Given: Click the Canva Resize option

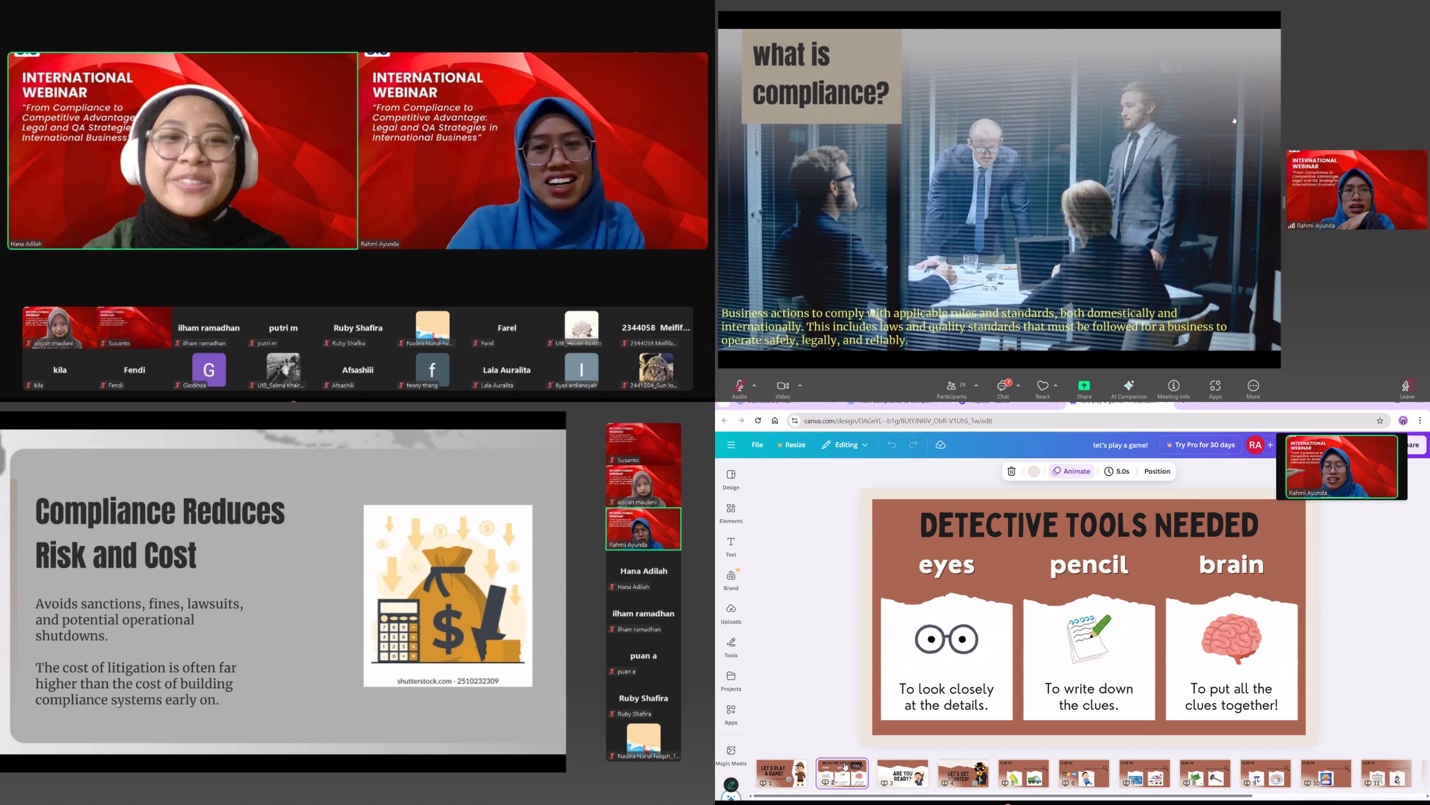Looking at the screenshot, I should (x=791, y=445).
